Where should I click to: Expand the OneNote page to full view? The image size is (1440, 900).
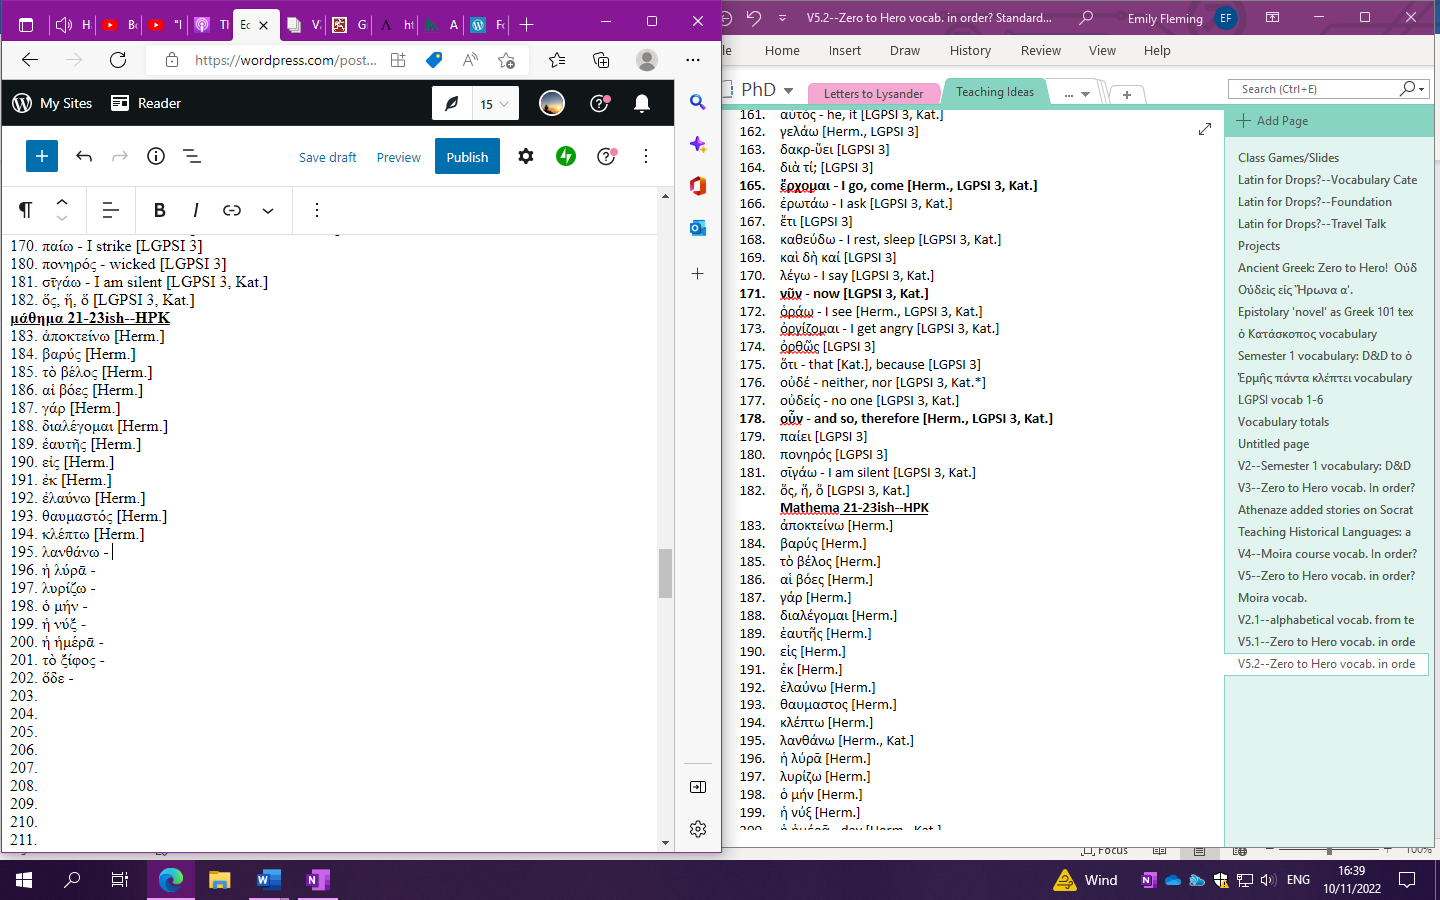coord(1204,129)
